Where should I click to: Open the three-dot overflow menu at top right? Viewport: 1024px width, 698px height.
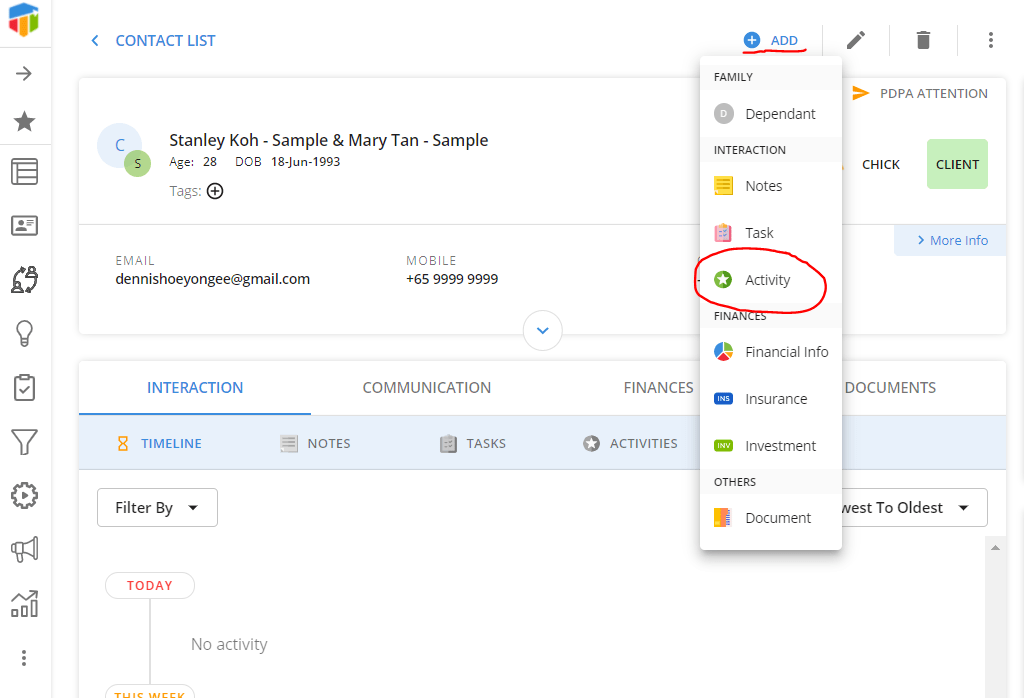click(990, 40)
